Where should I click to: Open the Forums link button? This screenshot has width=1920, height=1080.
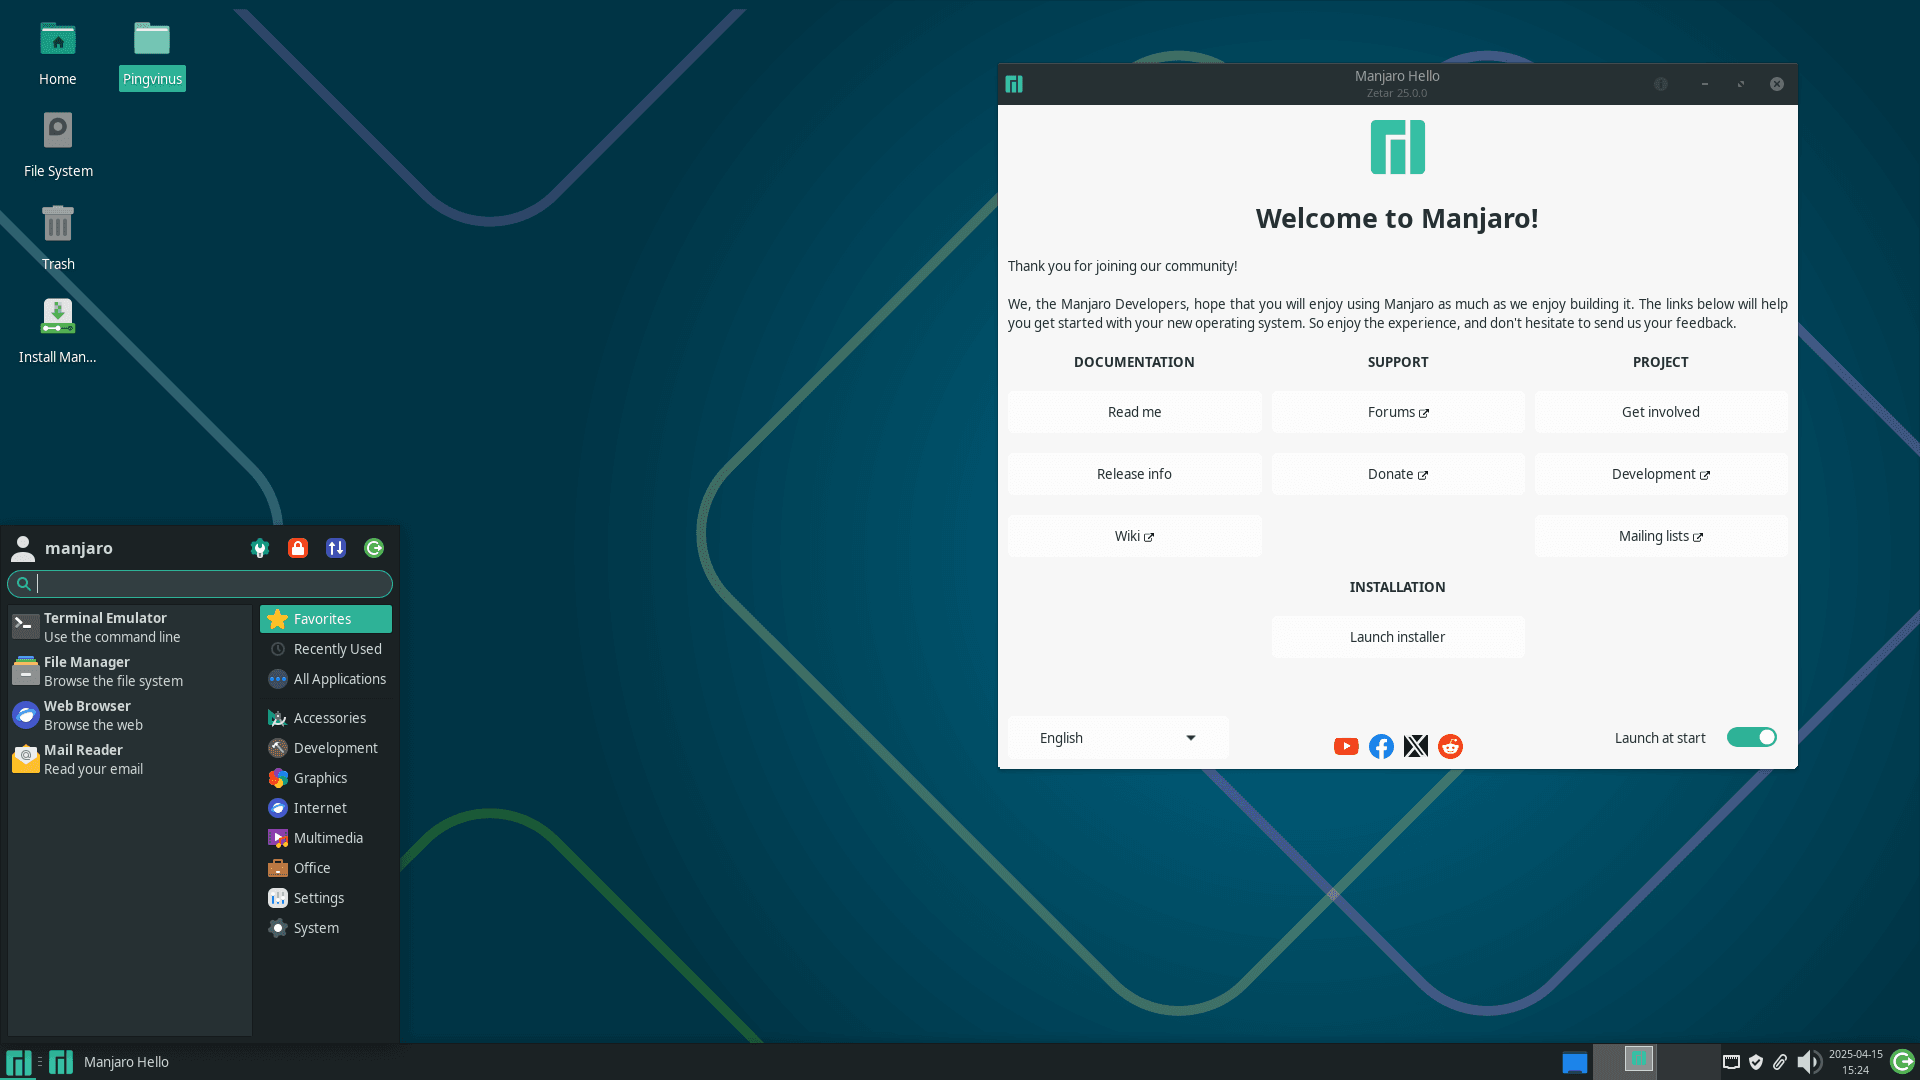click(1398, 412)
